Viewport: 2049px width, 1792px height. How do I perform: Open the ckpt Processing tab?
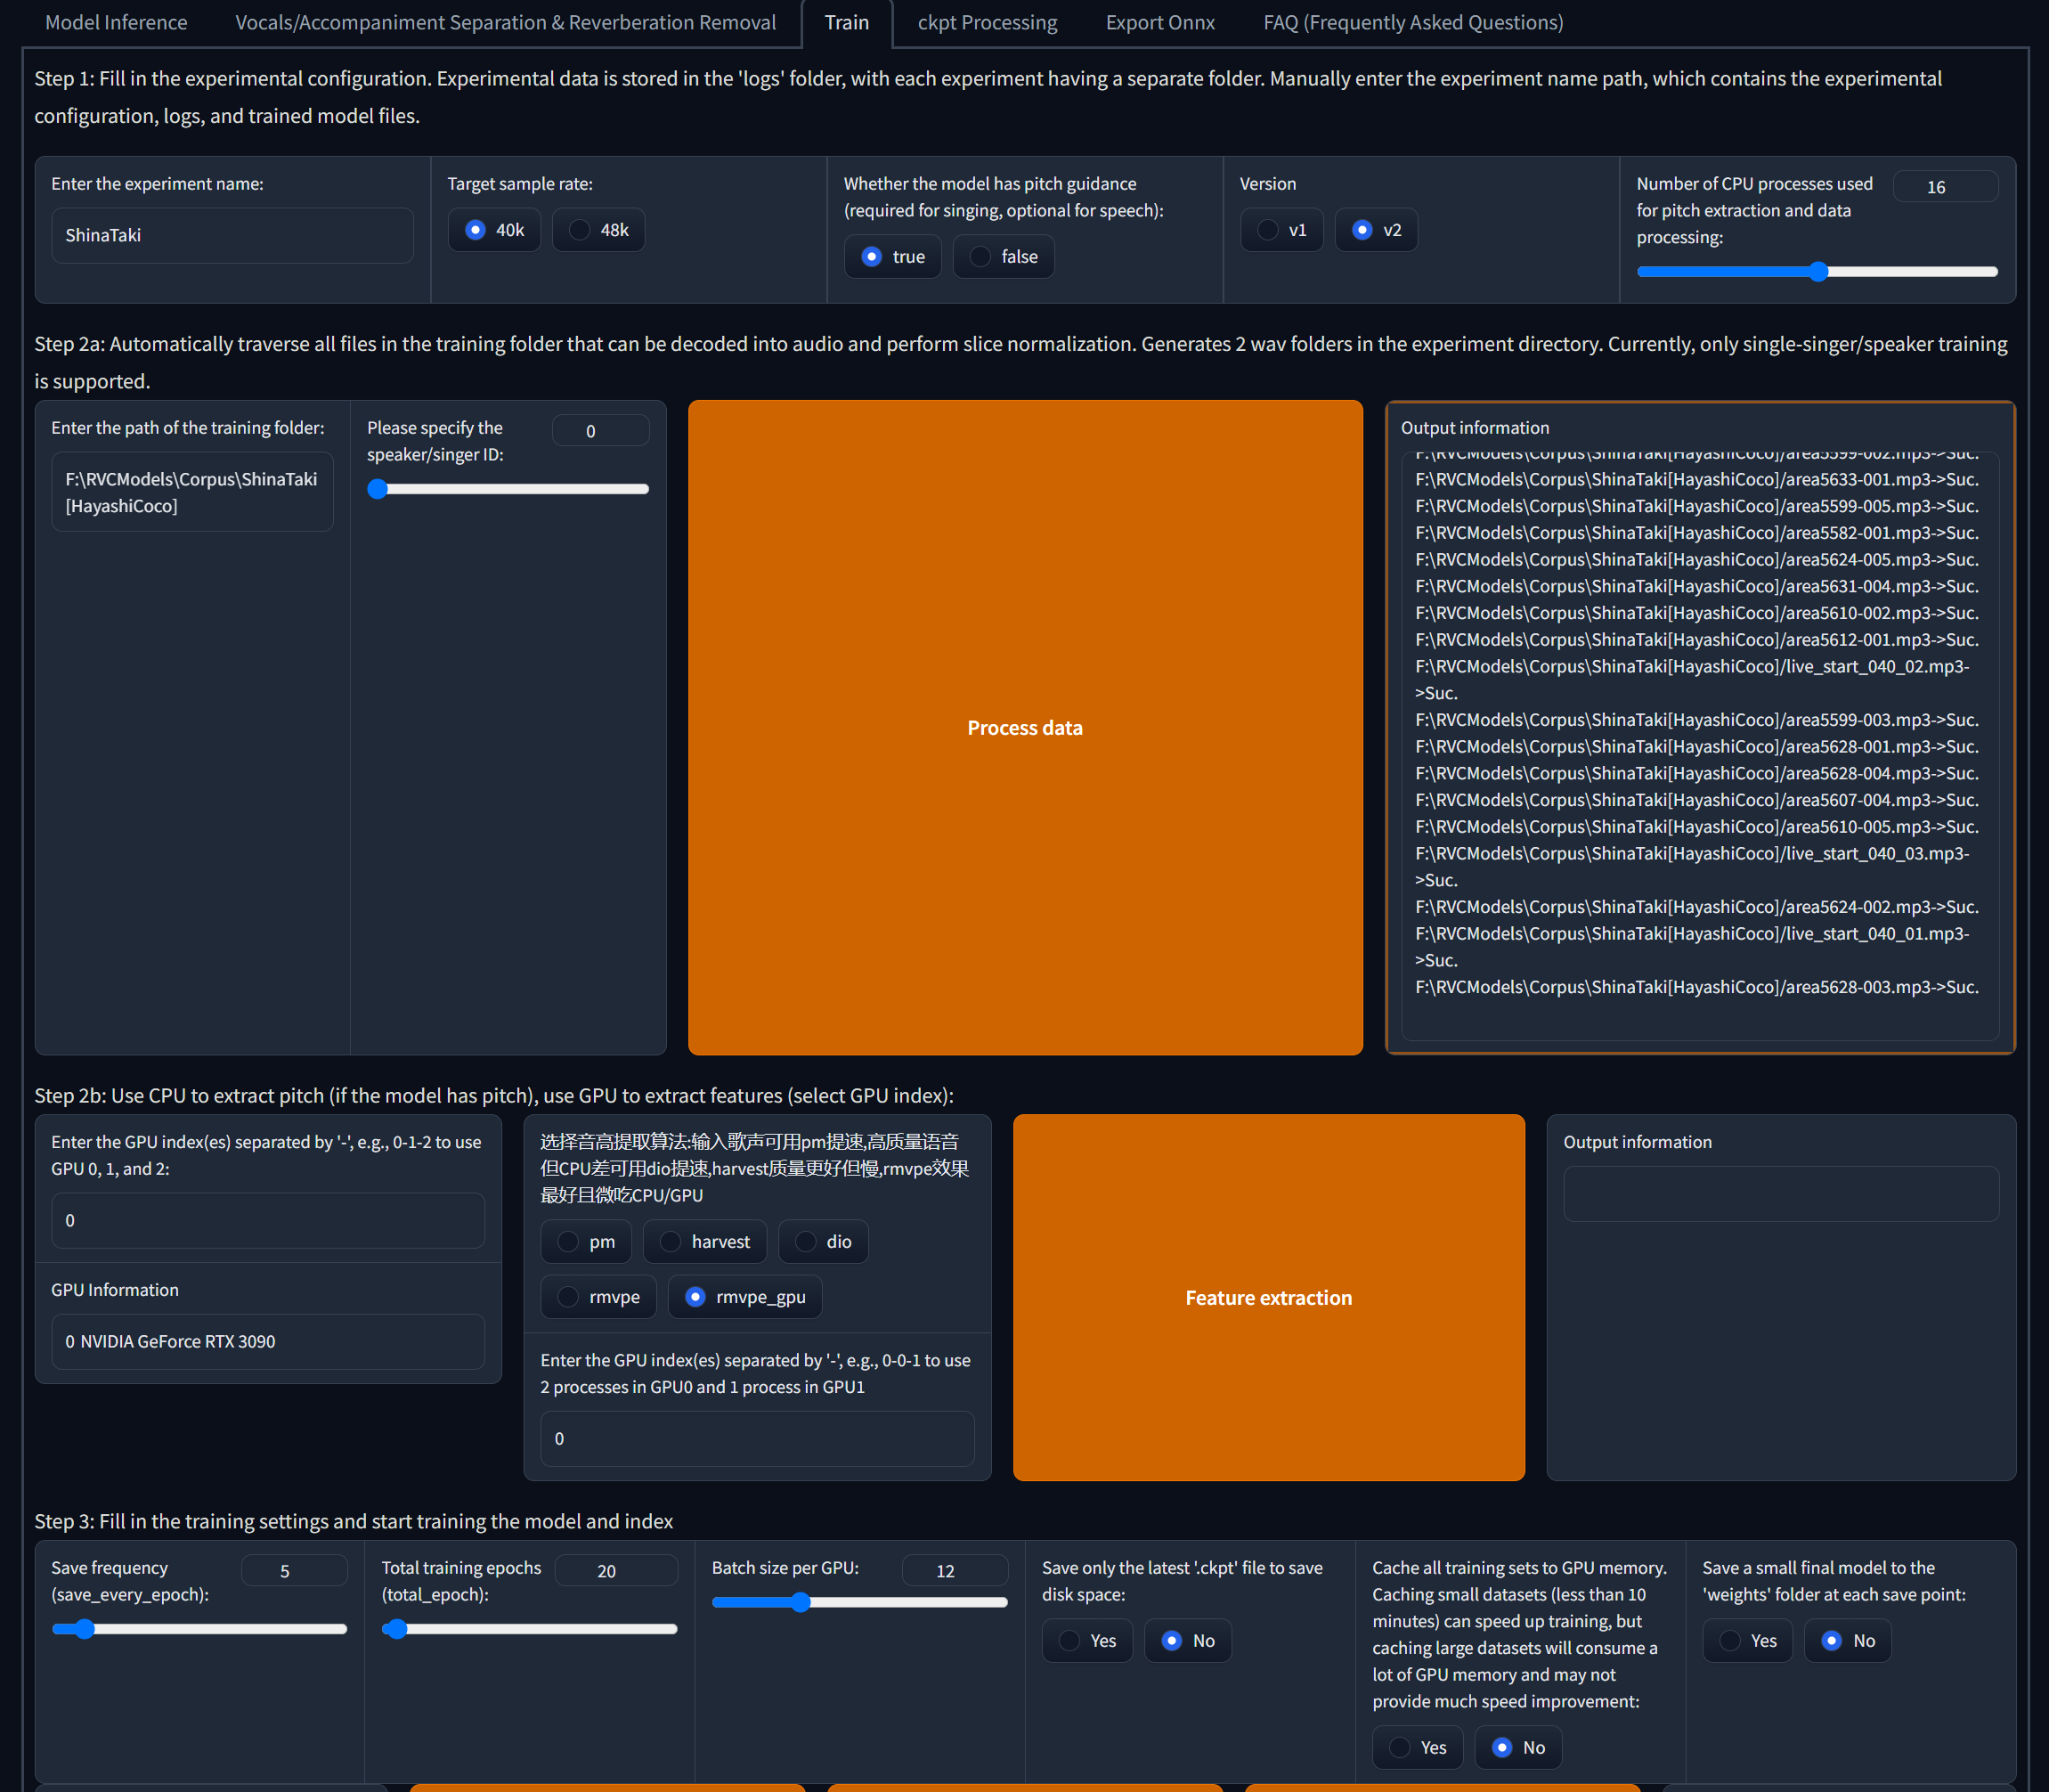[x=987, y=22]
